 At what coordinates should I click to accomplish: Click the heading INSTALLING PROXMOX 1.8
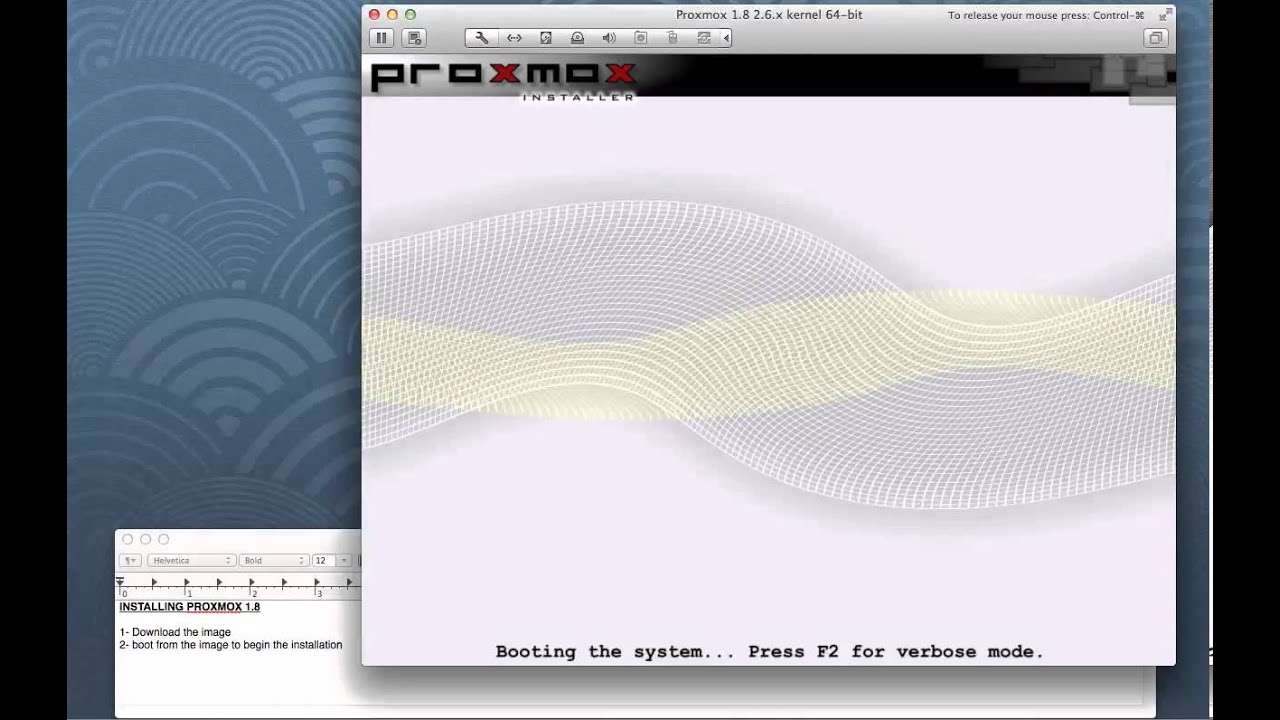(x=190, y=607)
